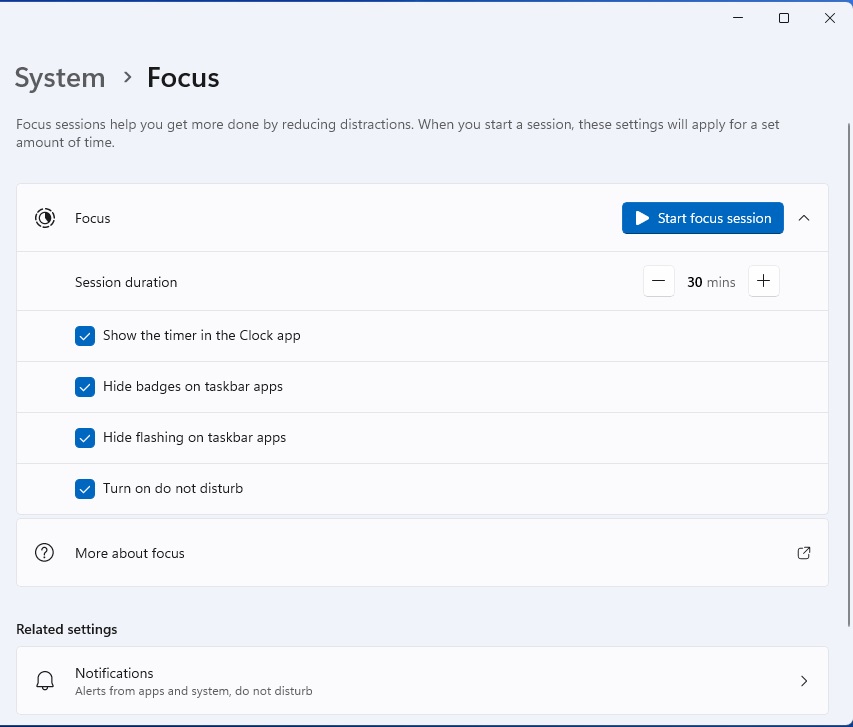Click 'Alerts from apps and system, do not disturb' text
Screen dimensions: 853x727
[x=194, y=691]
